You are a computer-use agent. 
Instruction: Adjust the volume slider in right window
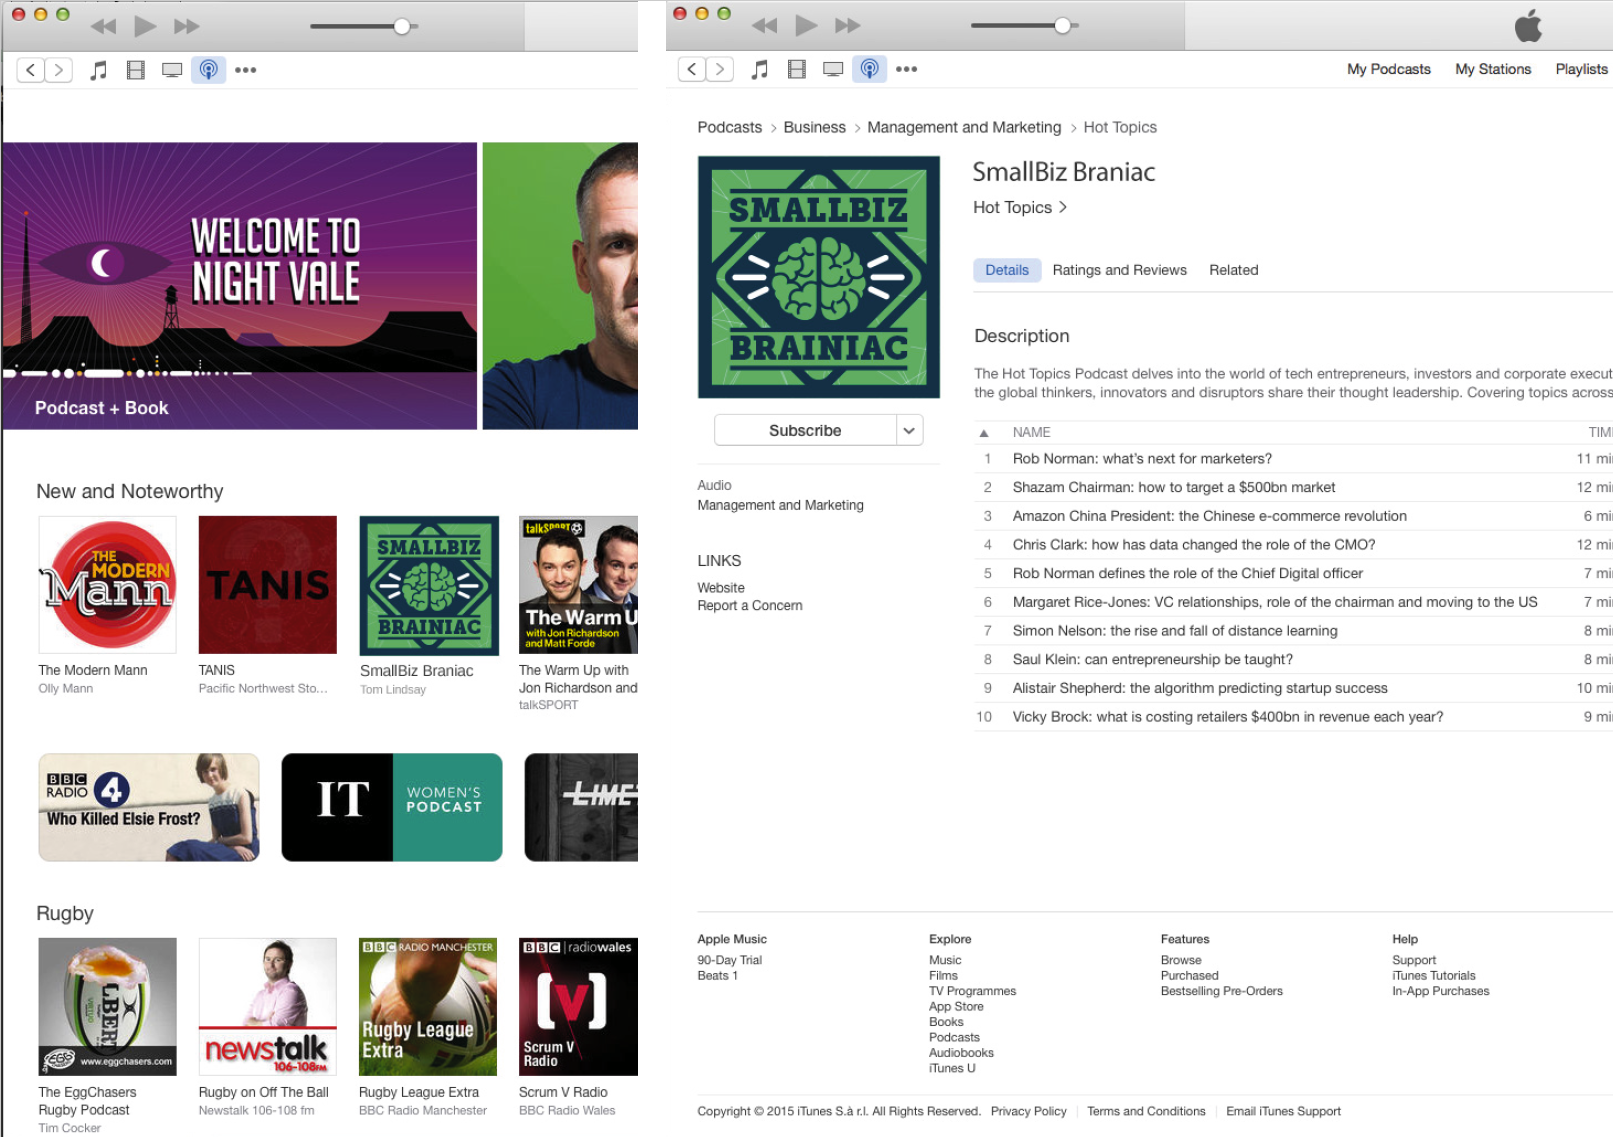tap(1062, 26)
